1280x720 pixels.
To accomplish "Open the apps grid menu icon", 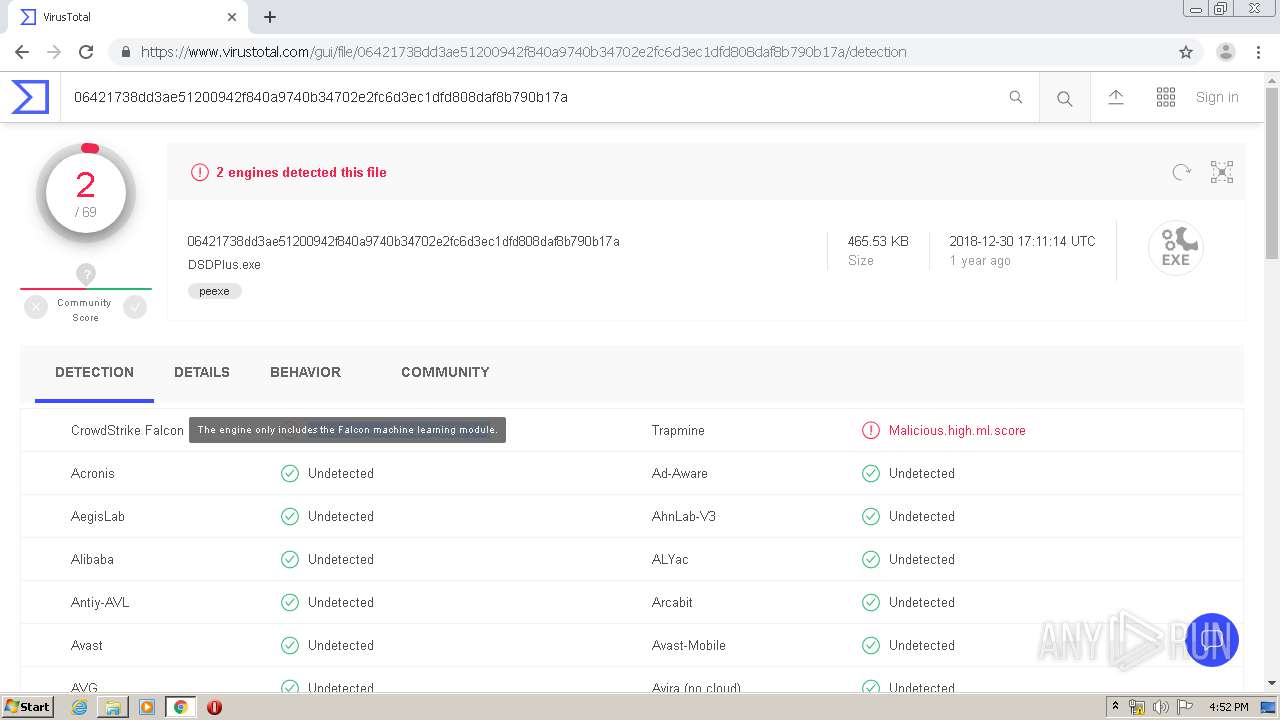I will 1166,97.
